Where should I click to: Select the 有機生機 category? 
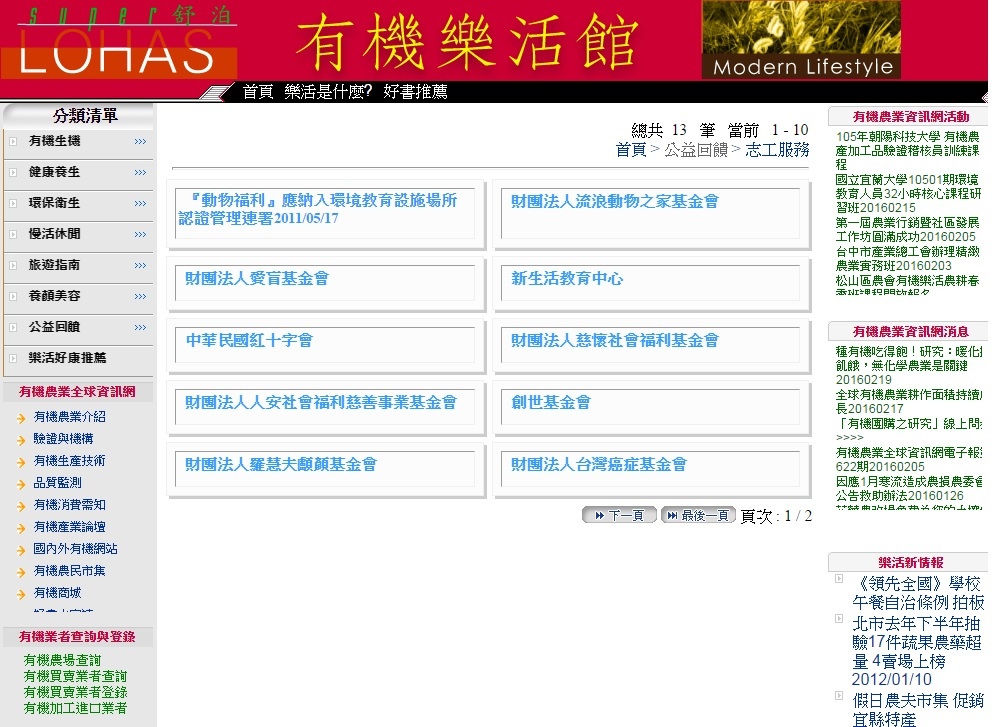(55, 141)
